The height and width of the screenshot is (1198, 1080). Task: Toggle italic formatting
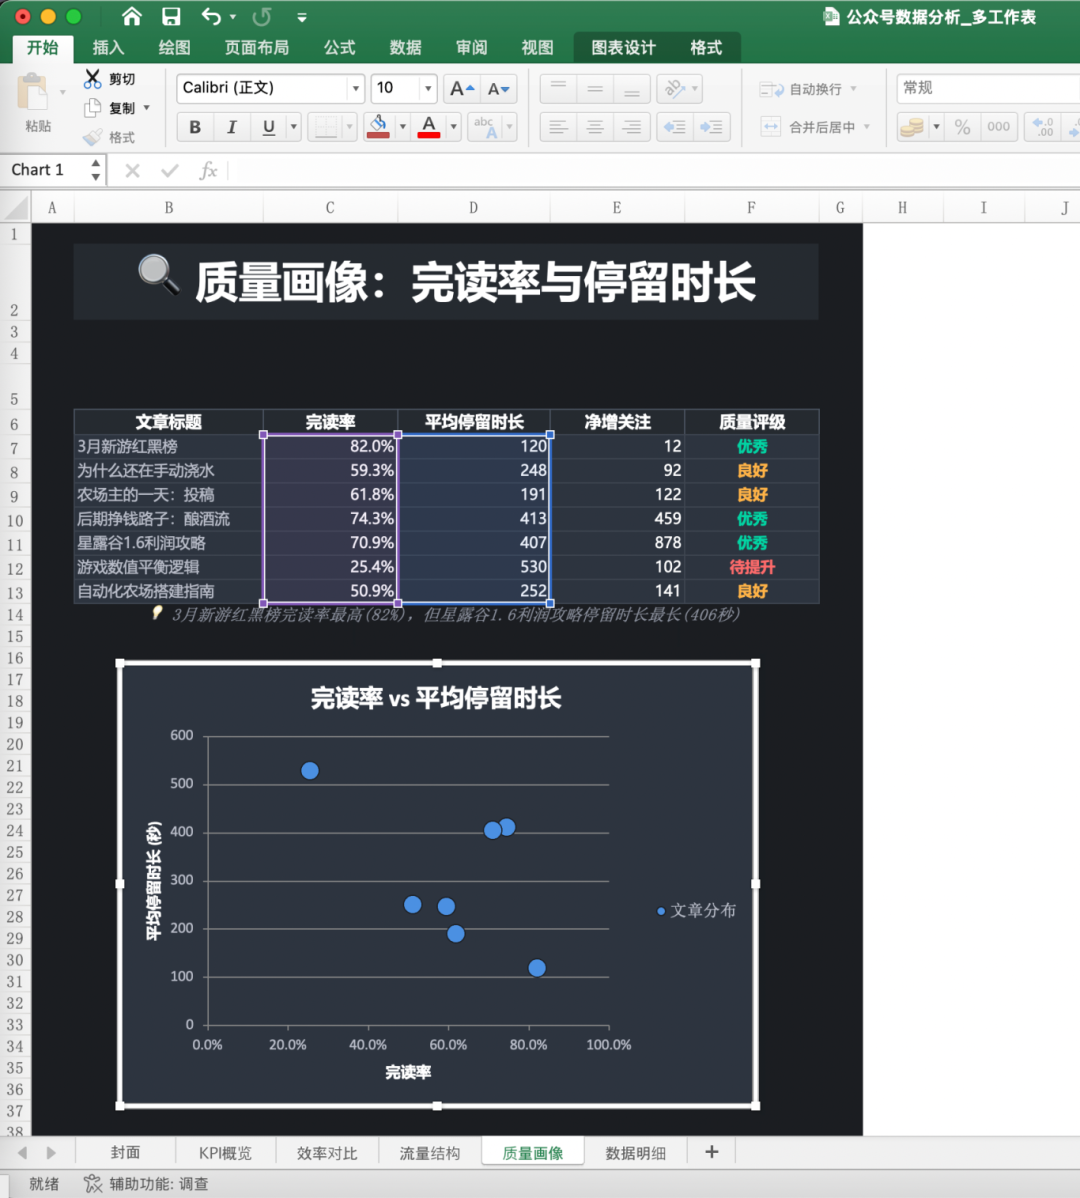click(x=231, y=127)
